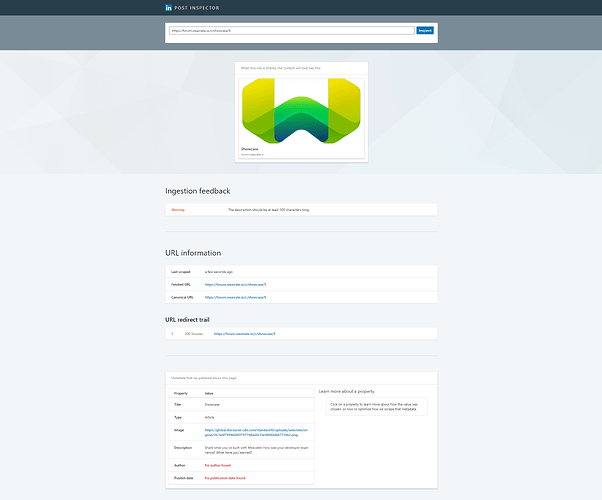The width and height of the screenshot is (602, 500).
Task: Click the red 'No author found' text
Action: tap(218, 465)
